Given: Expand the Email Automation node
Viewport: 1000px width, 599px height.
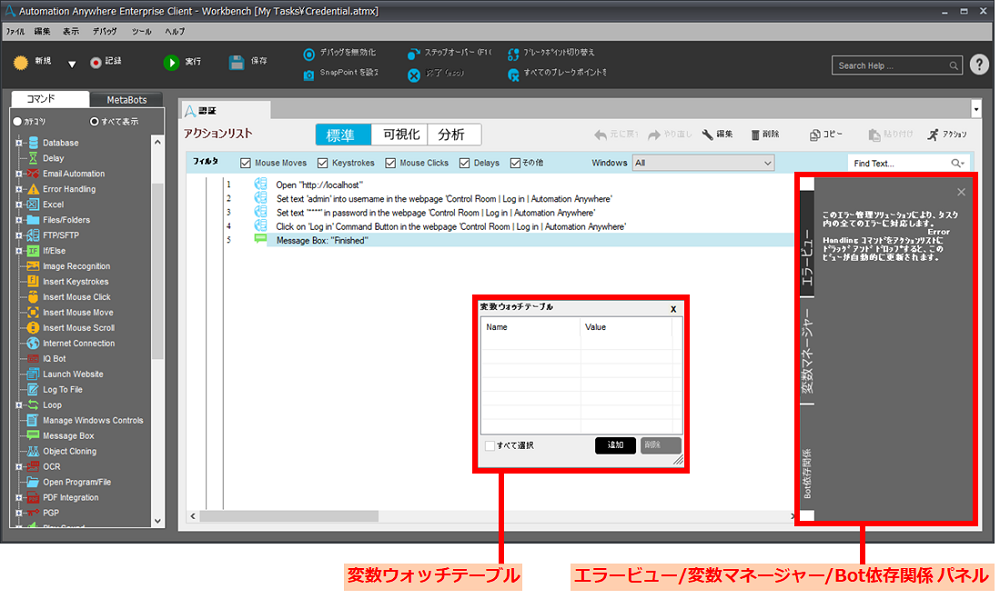Looking at the screenshot, I should pyautogui.click(x=18, y=174).
